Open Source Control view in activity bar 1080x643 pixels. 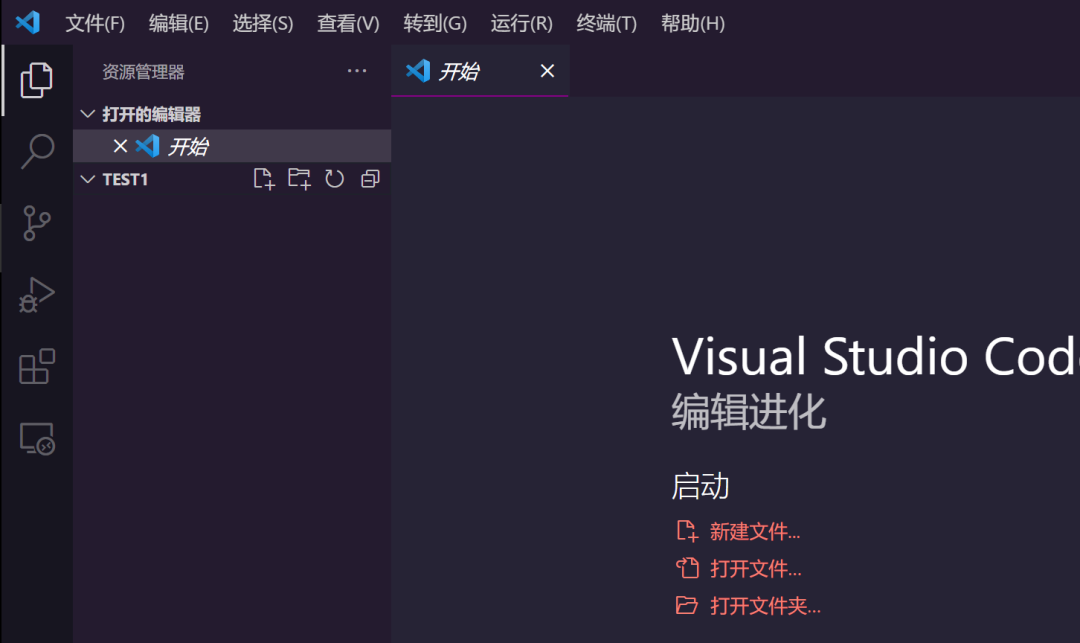click(37, 224)
